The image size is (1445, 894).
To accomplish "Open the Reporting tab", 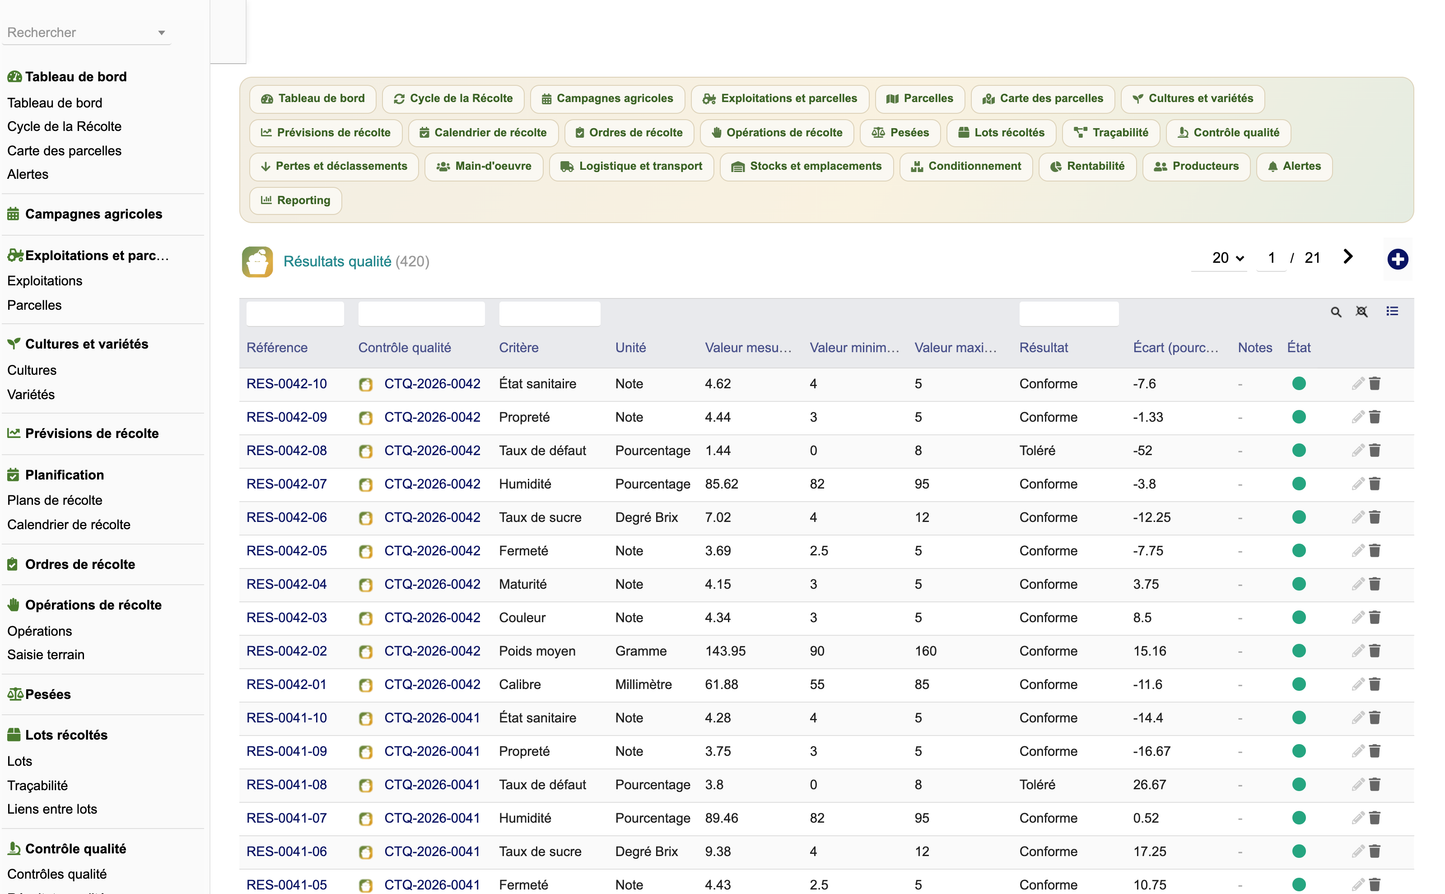I will 295,201.
